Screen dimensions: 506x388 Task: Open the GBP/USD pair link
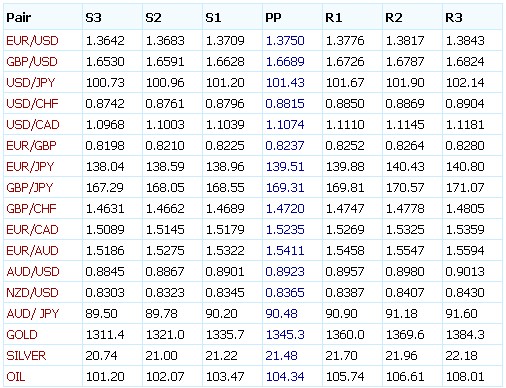coord(32,62)
